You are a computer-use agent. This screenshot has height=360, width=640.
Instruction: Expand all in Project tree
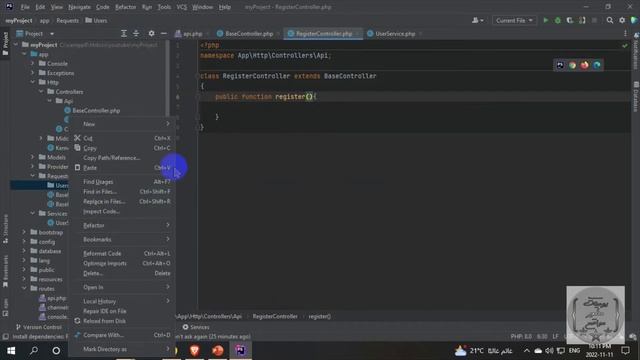[x=124, y=33]
